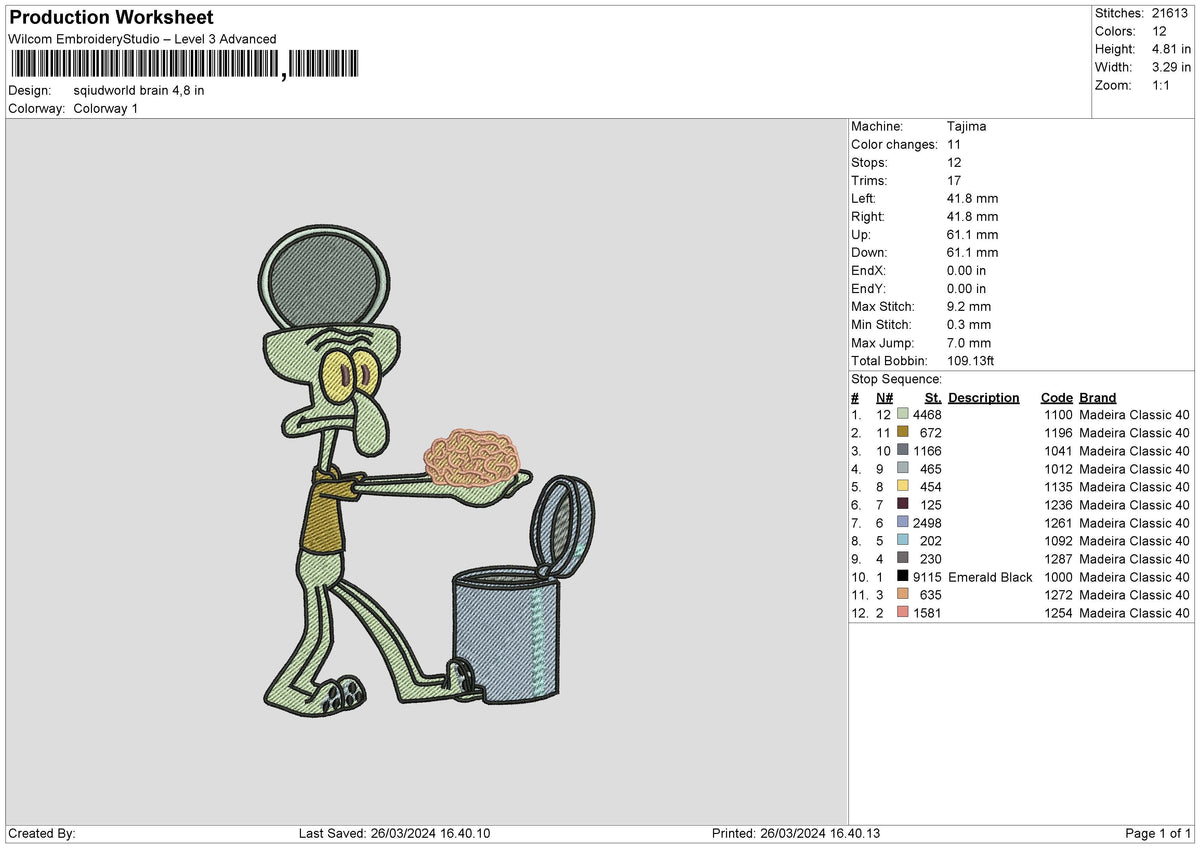The width and height of the screenshot is (1200, 848).
Task: Click the Tajima machine value
Action: click(x=967, y=126)
